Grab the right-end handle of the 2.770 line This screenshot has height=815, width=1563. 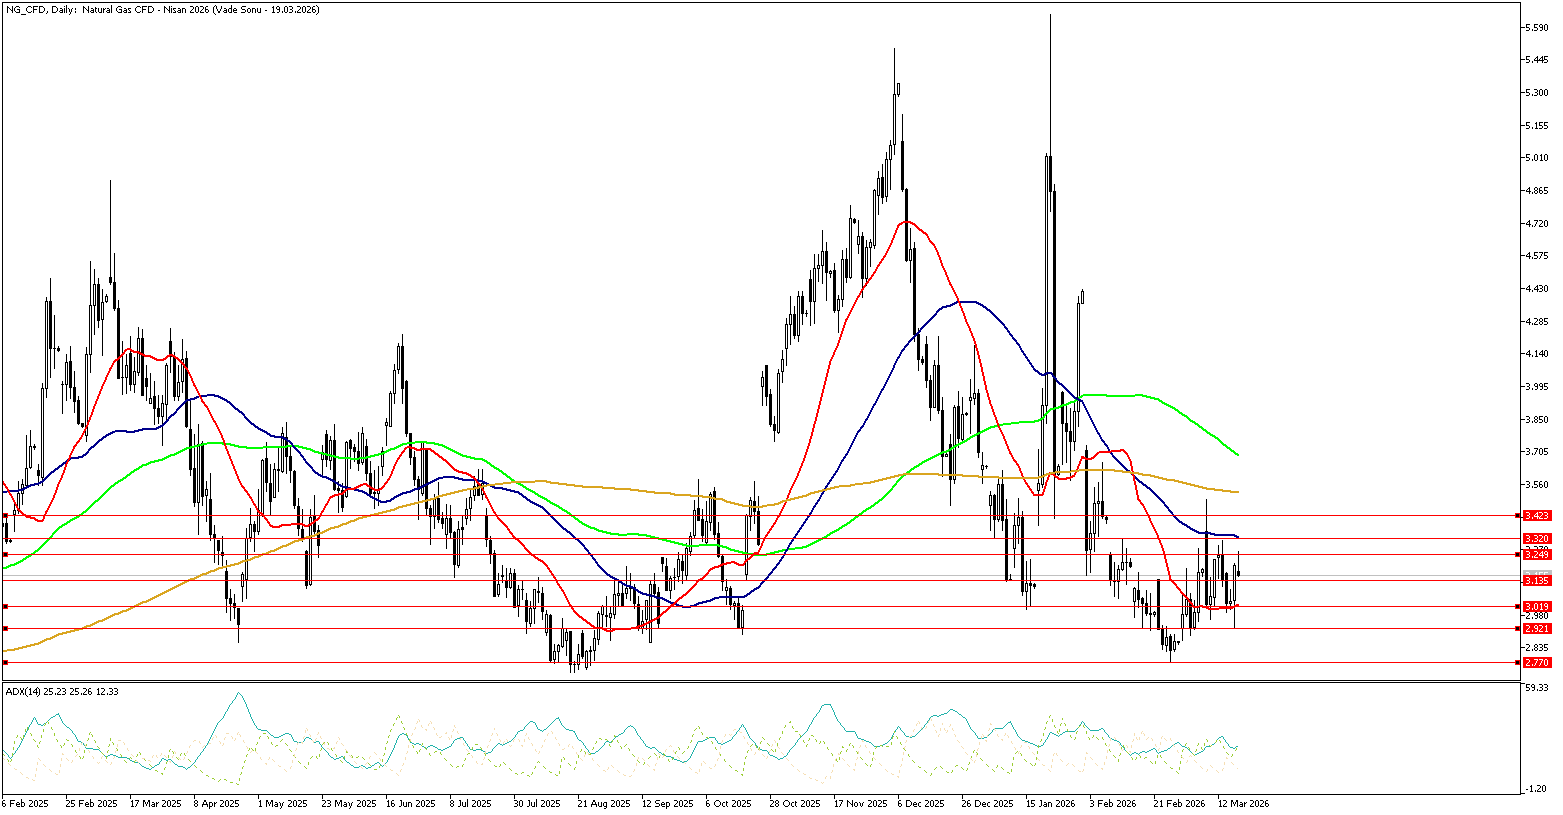click(x=1519, y=662)
